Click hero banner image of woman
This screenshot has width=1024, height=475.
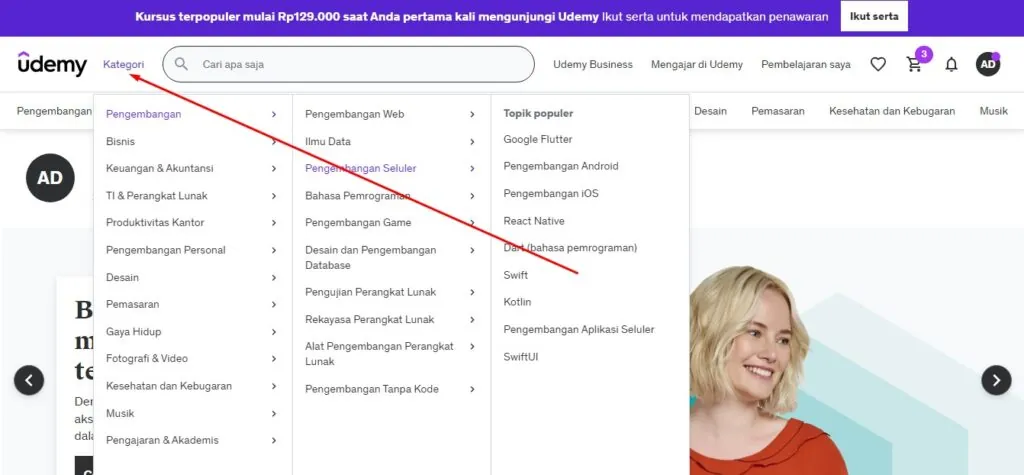pyautogui.click(x=767, y=370)
